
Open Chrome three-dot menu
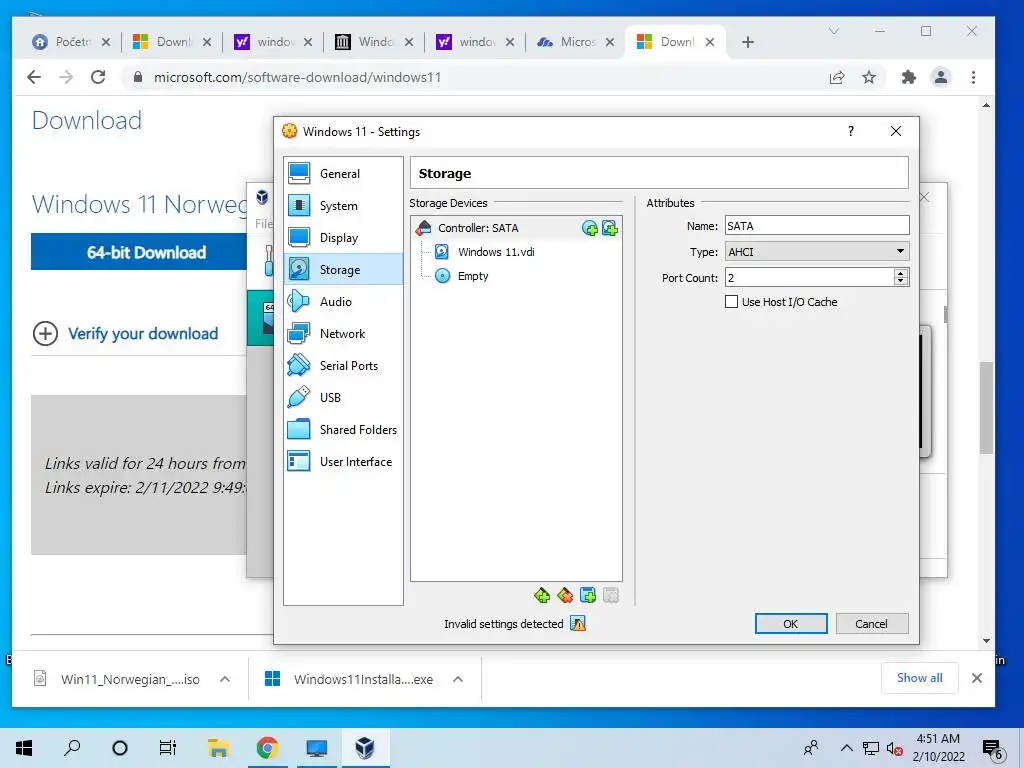(974, 77)
